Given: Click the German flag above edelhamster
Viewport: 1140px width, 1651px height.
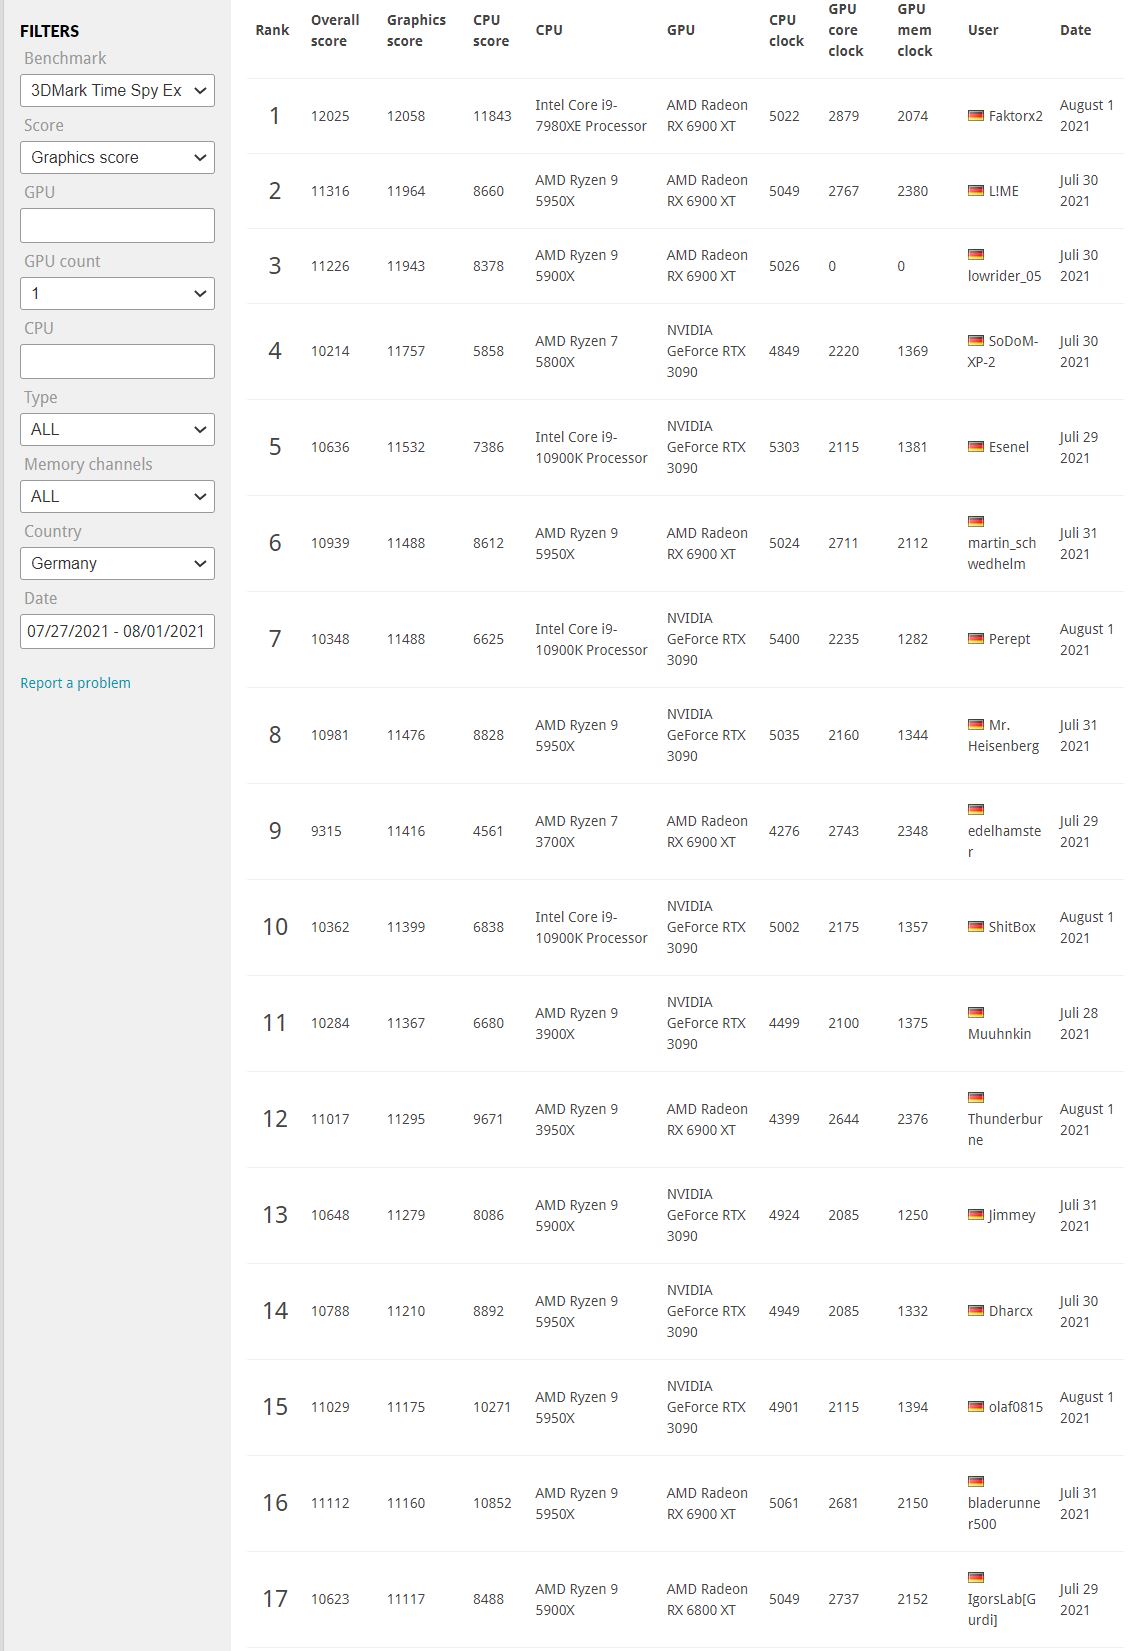Looking at the screenshot, I should tap(976, 809).
